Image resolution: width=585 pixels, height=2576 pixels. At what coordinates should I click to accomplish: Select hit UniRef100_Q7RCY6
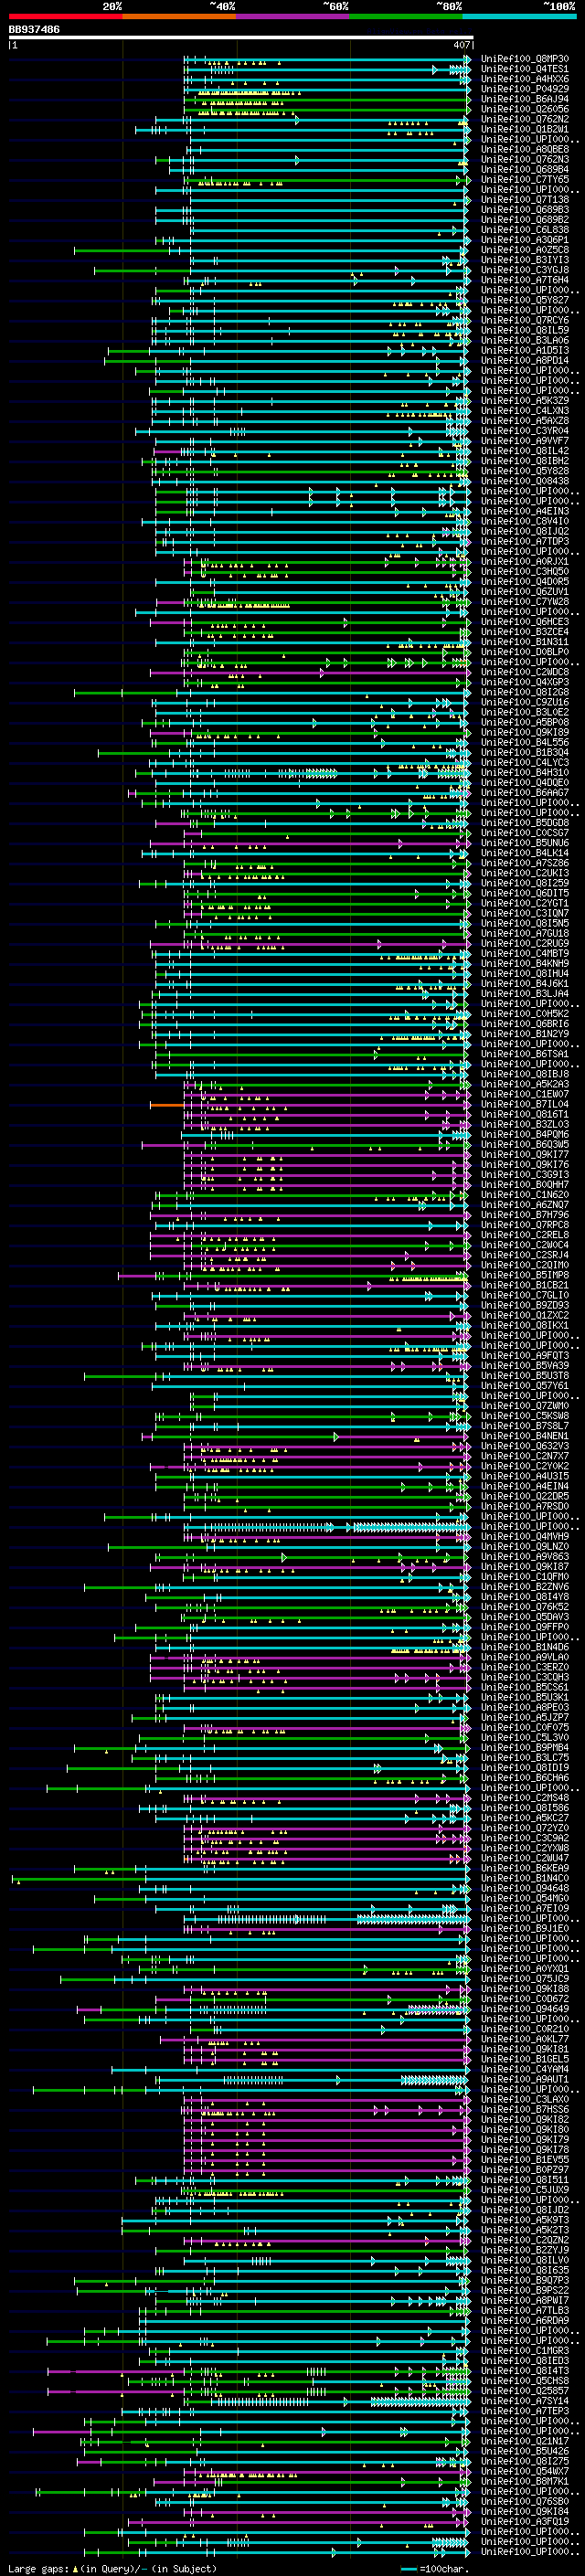click(525, 320)
